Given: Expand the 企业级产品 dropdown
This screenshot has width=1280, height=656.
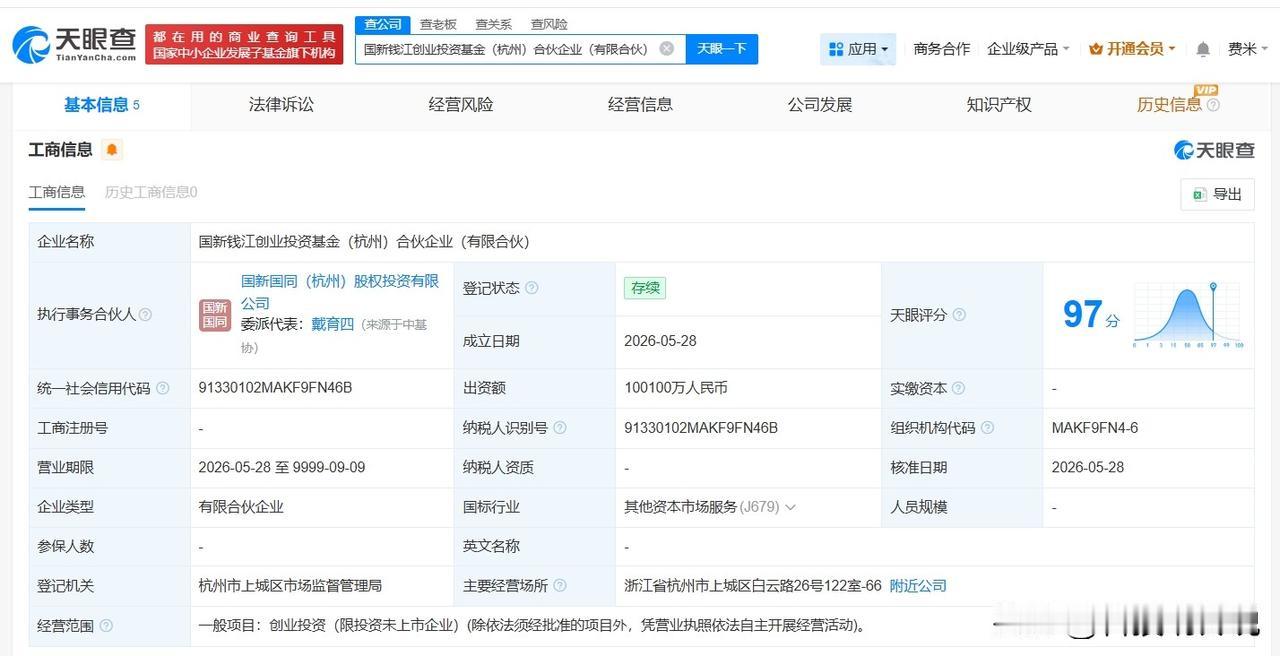Looking at the screenshot, I should (1028, 49).
